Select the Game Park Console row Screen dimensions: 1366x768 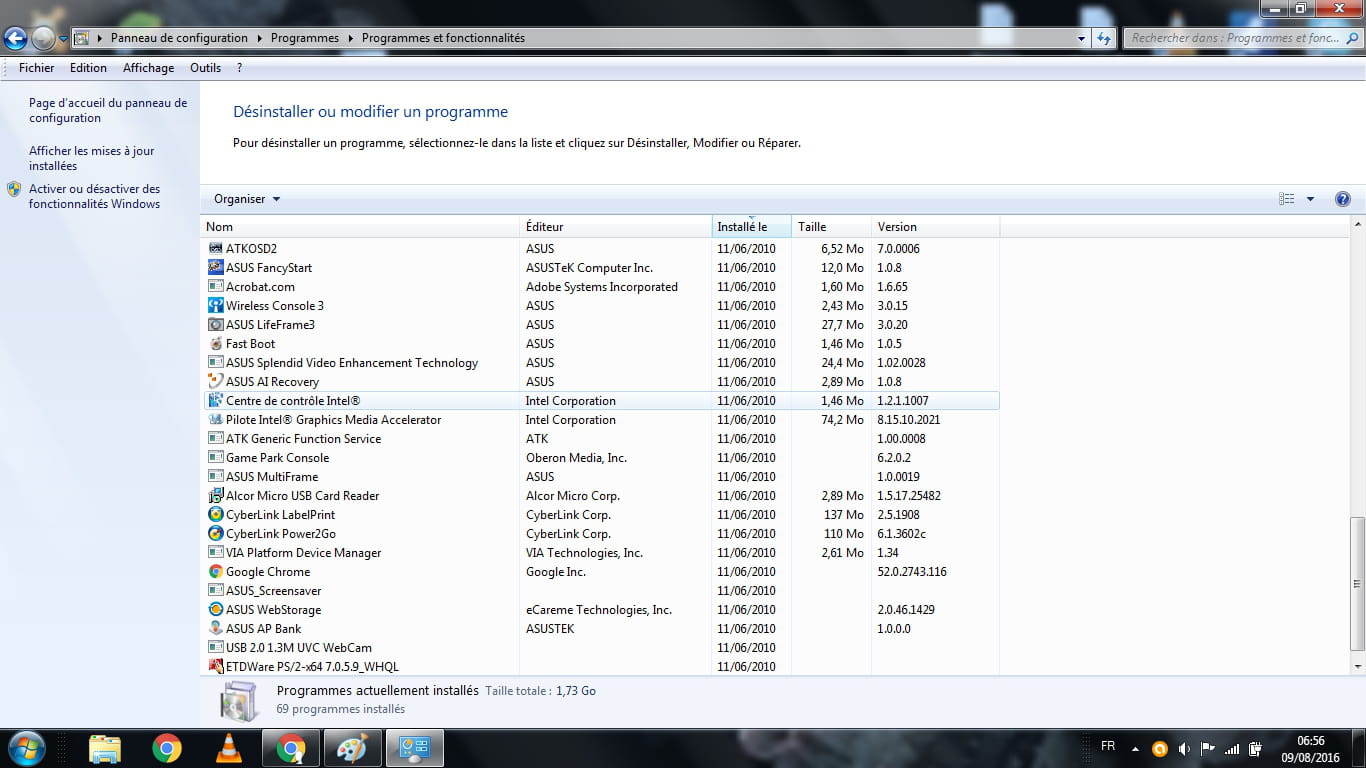[600, 457]
